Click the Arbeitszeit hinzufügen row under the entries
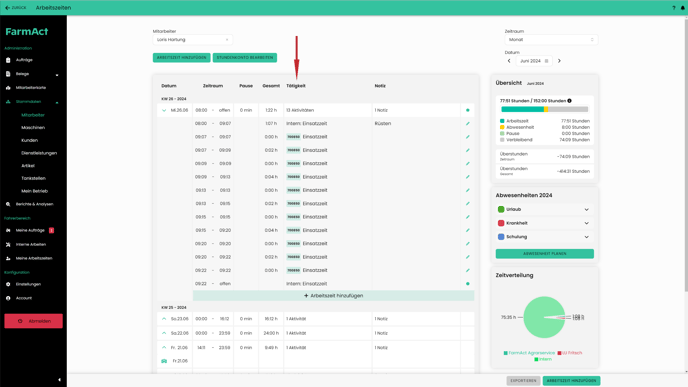Screen dimensions: 688x387 coord(333,296)
